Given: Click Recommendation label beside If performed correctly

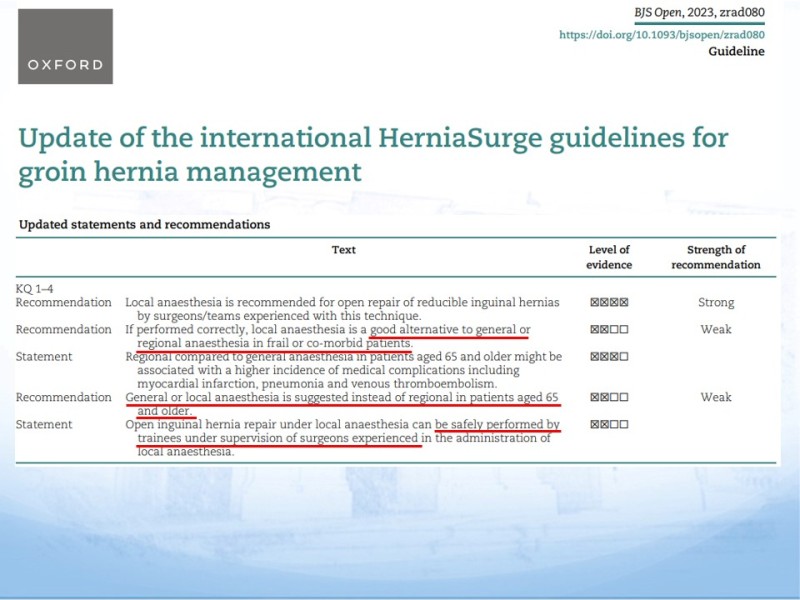Looking at the screenshot, I should click(63, 329).
